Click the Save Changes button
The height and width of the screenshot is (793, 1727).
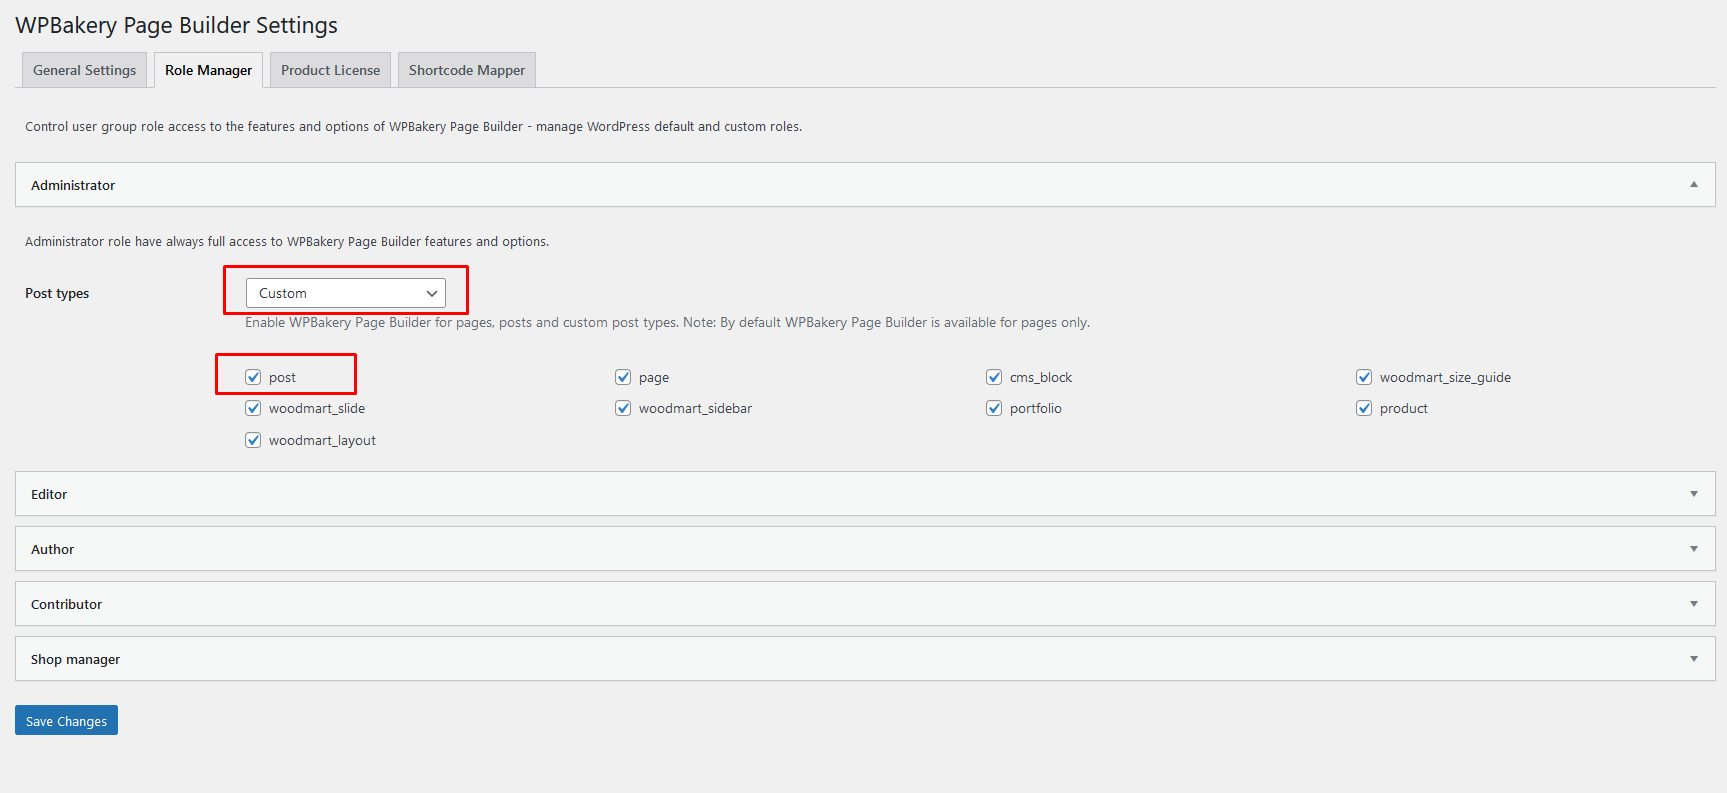(66, 720)
